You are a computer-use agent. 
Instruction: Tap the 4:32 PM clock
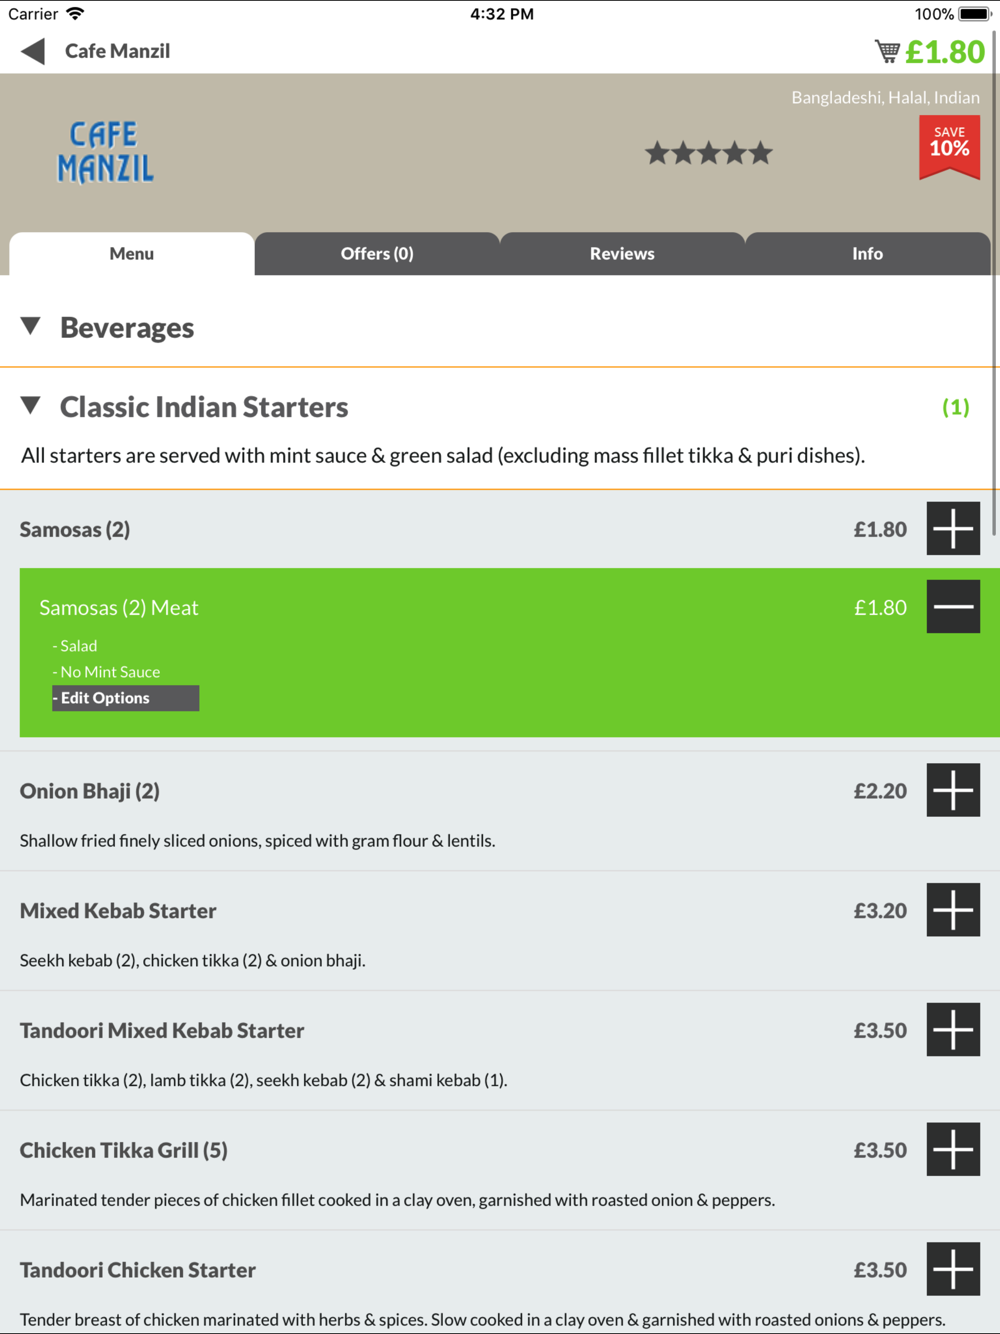tap(502, 14)
